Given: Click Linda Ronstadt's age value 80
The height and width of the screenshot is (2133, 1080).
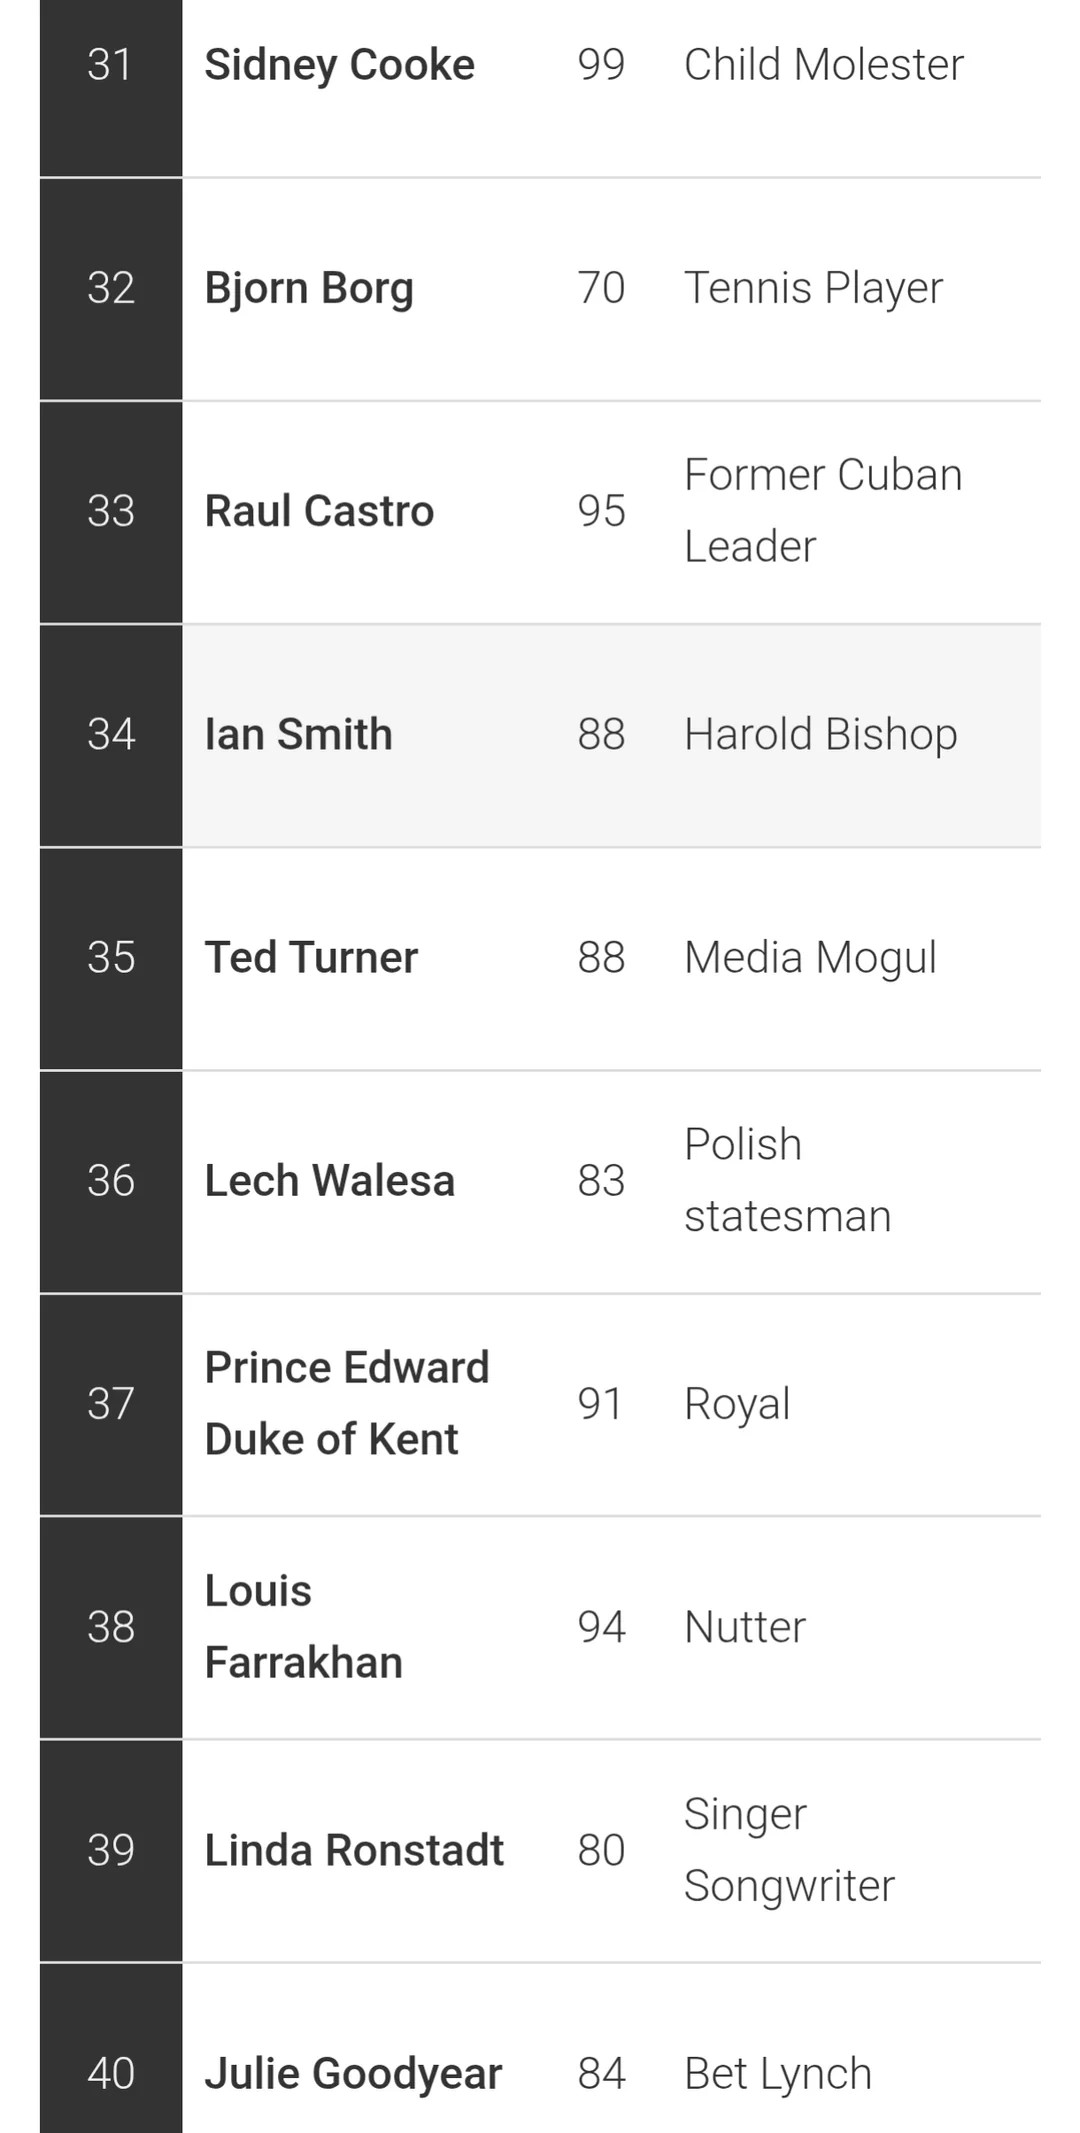Looking at the screenshot, I should pos(601,1850).
